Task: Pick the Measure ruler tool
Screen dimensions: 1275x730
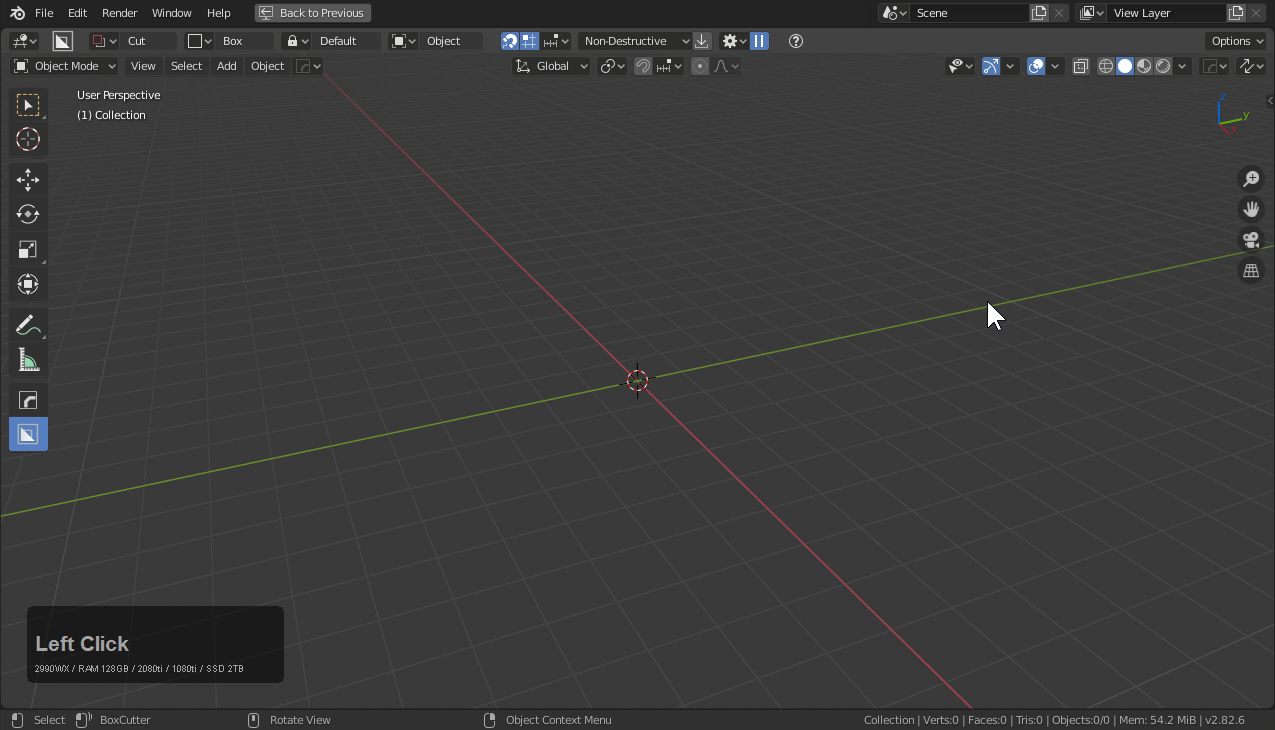Action: coord(28,360)
